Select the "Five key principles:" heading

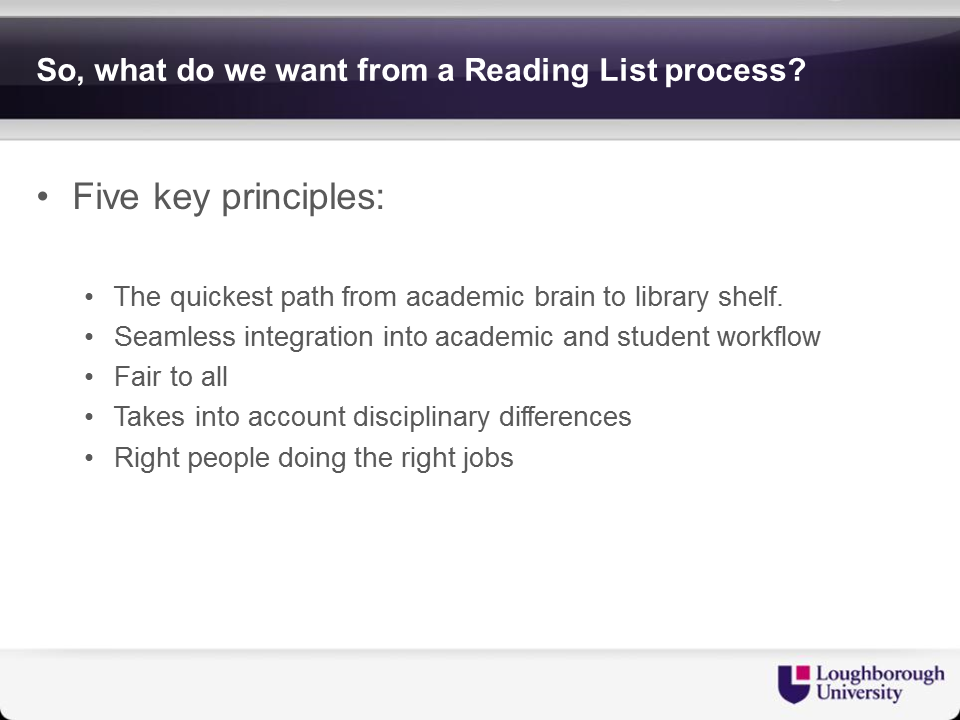point(228,197)
